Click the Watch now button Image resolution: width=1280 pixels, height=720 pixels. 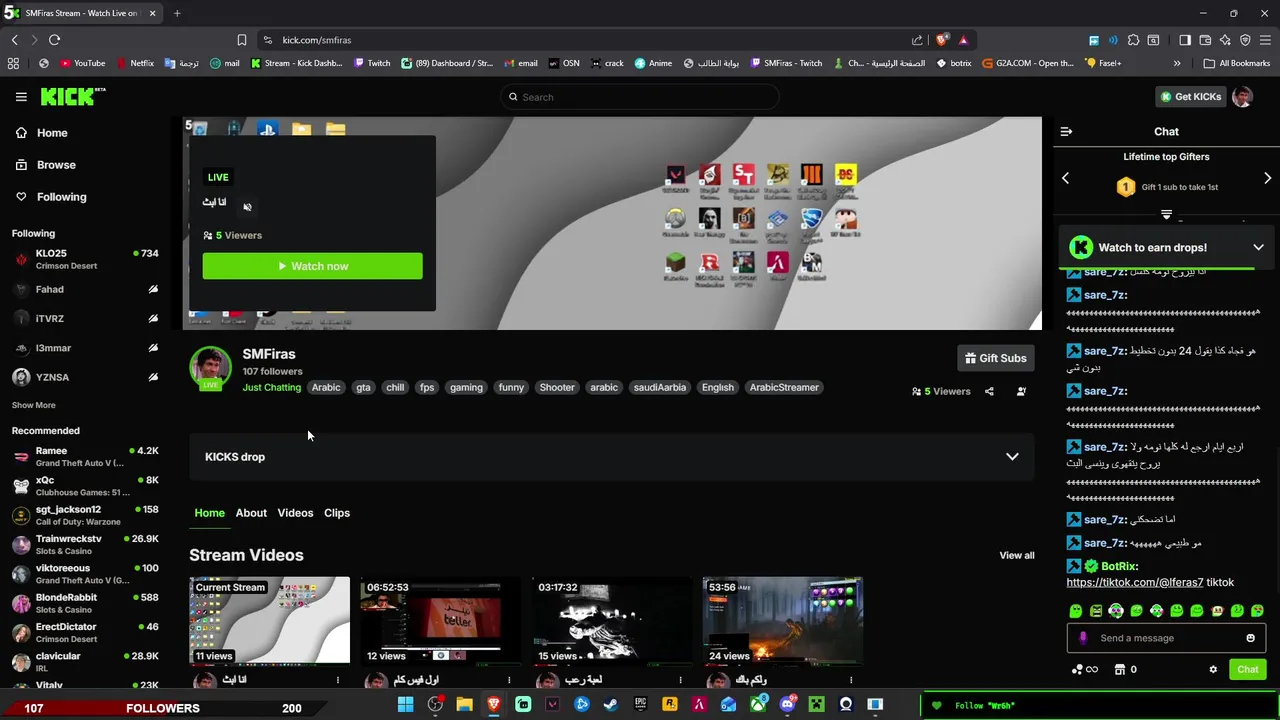(312, 266)
